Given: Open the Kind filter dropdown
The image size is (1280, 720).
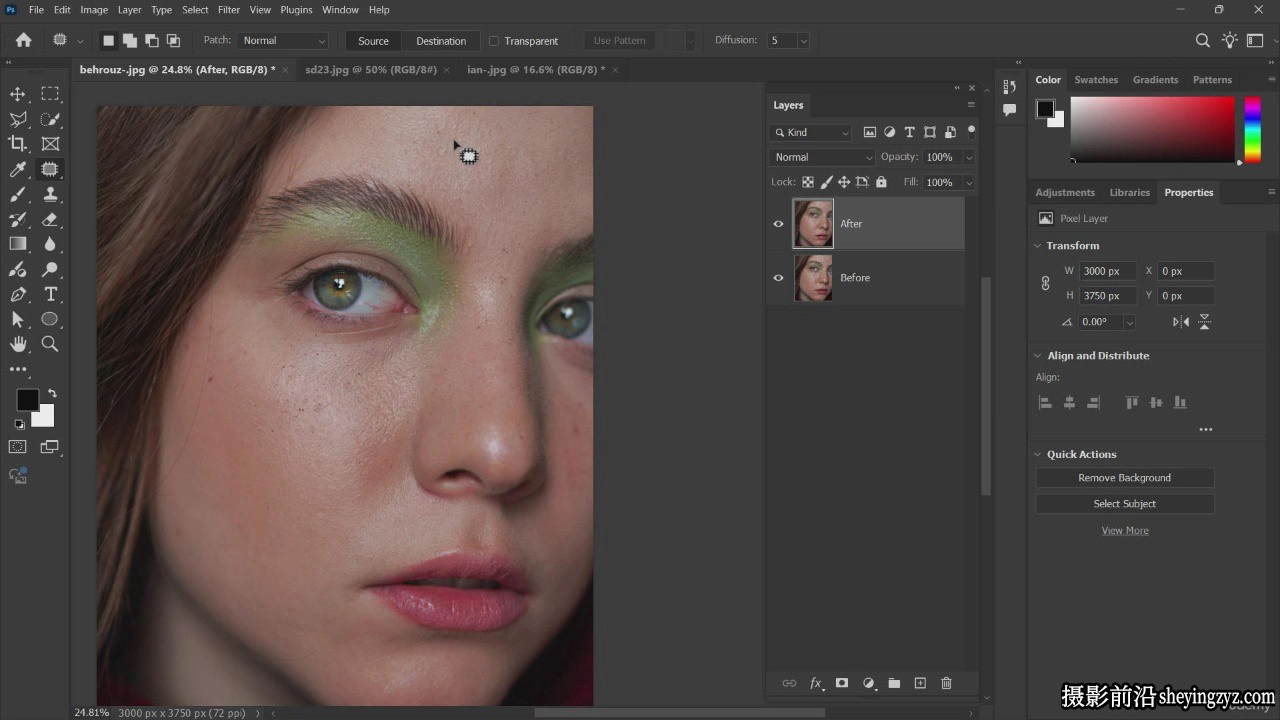Looking at the screenshot, I should (x=811, y=132).
